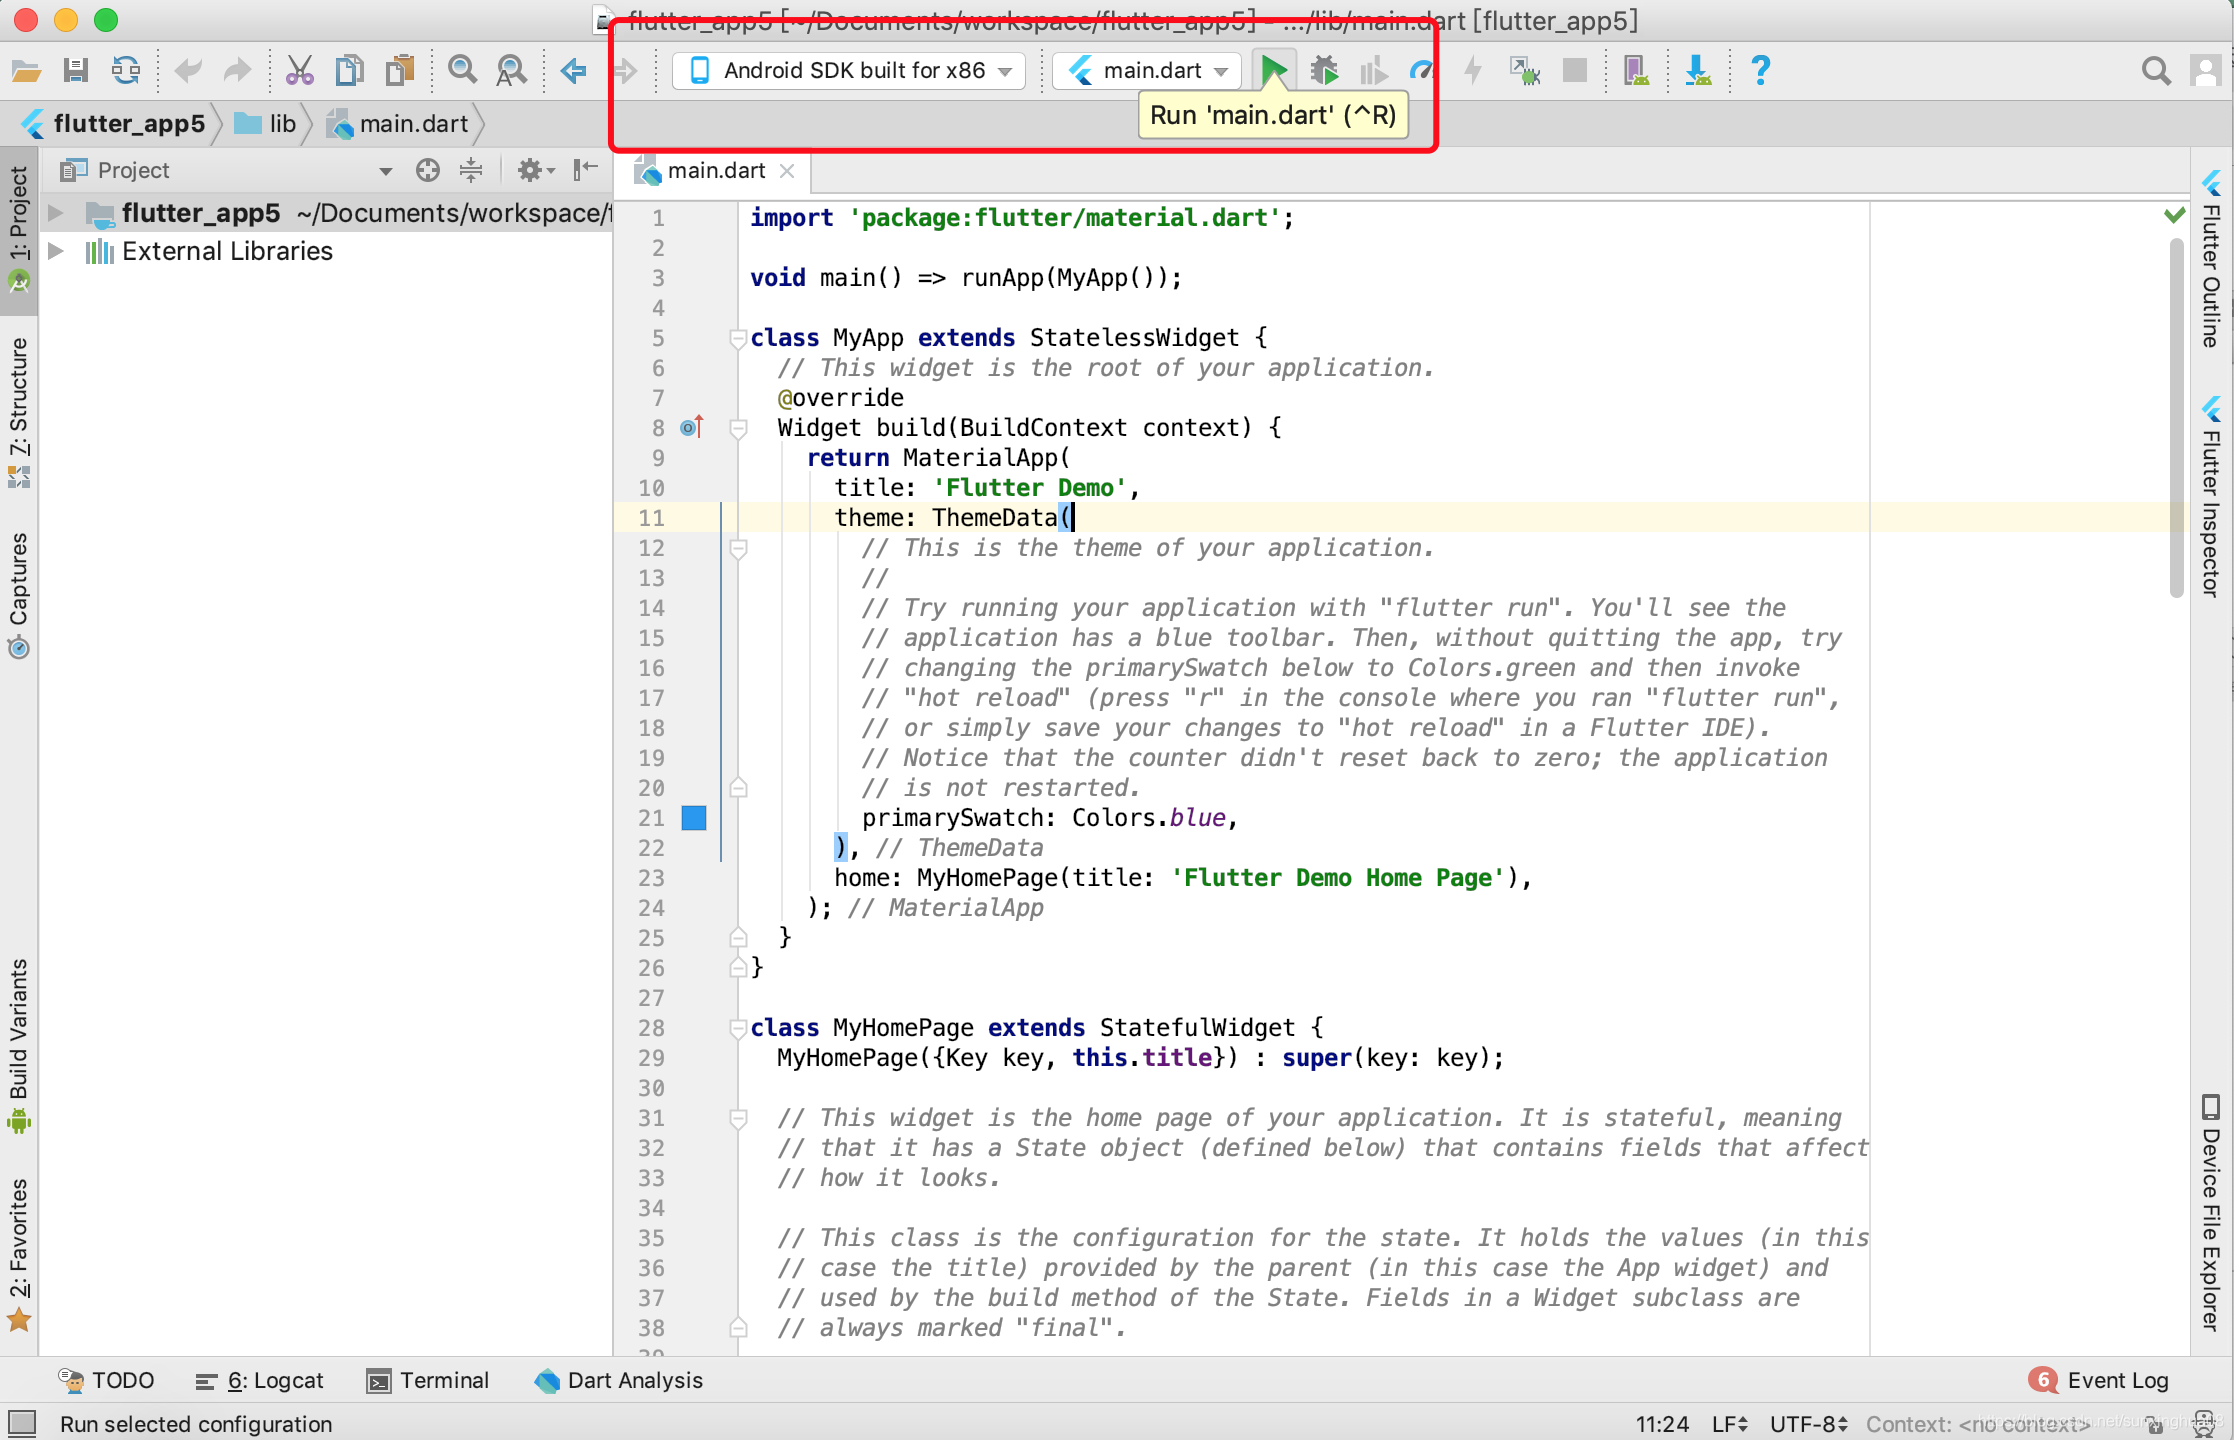Click the Synchronize toolbar icon

126,70
